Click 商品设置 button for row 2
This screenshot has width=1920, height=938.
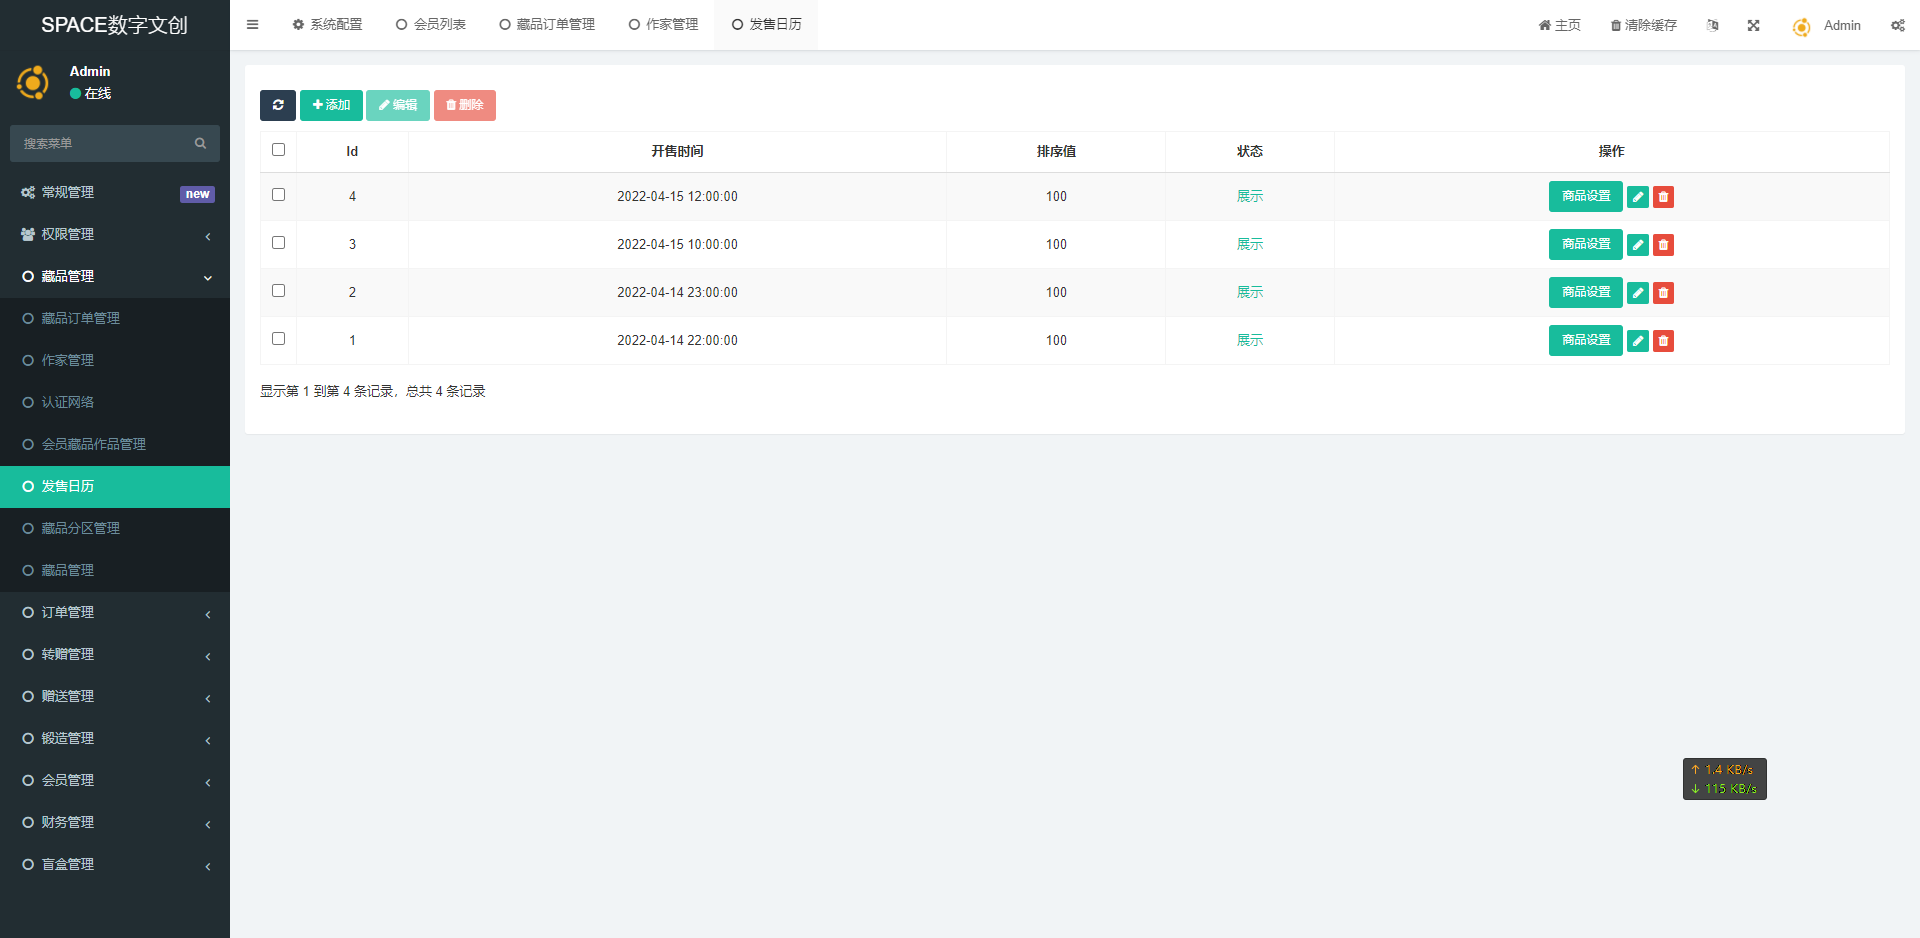pyautogui.click(x=1585, y=293)
